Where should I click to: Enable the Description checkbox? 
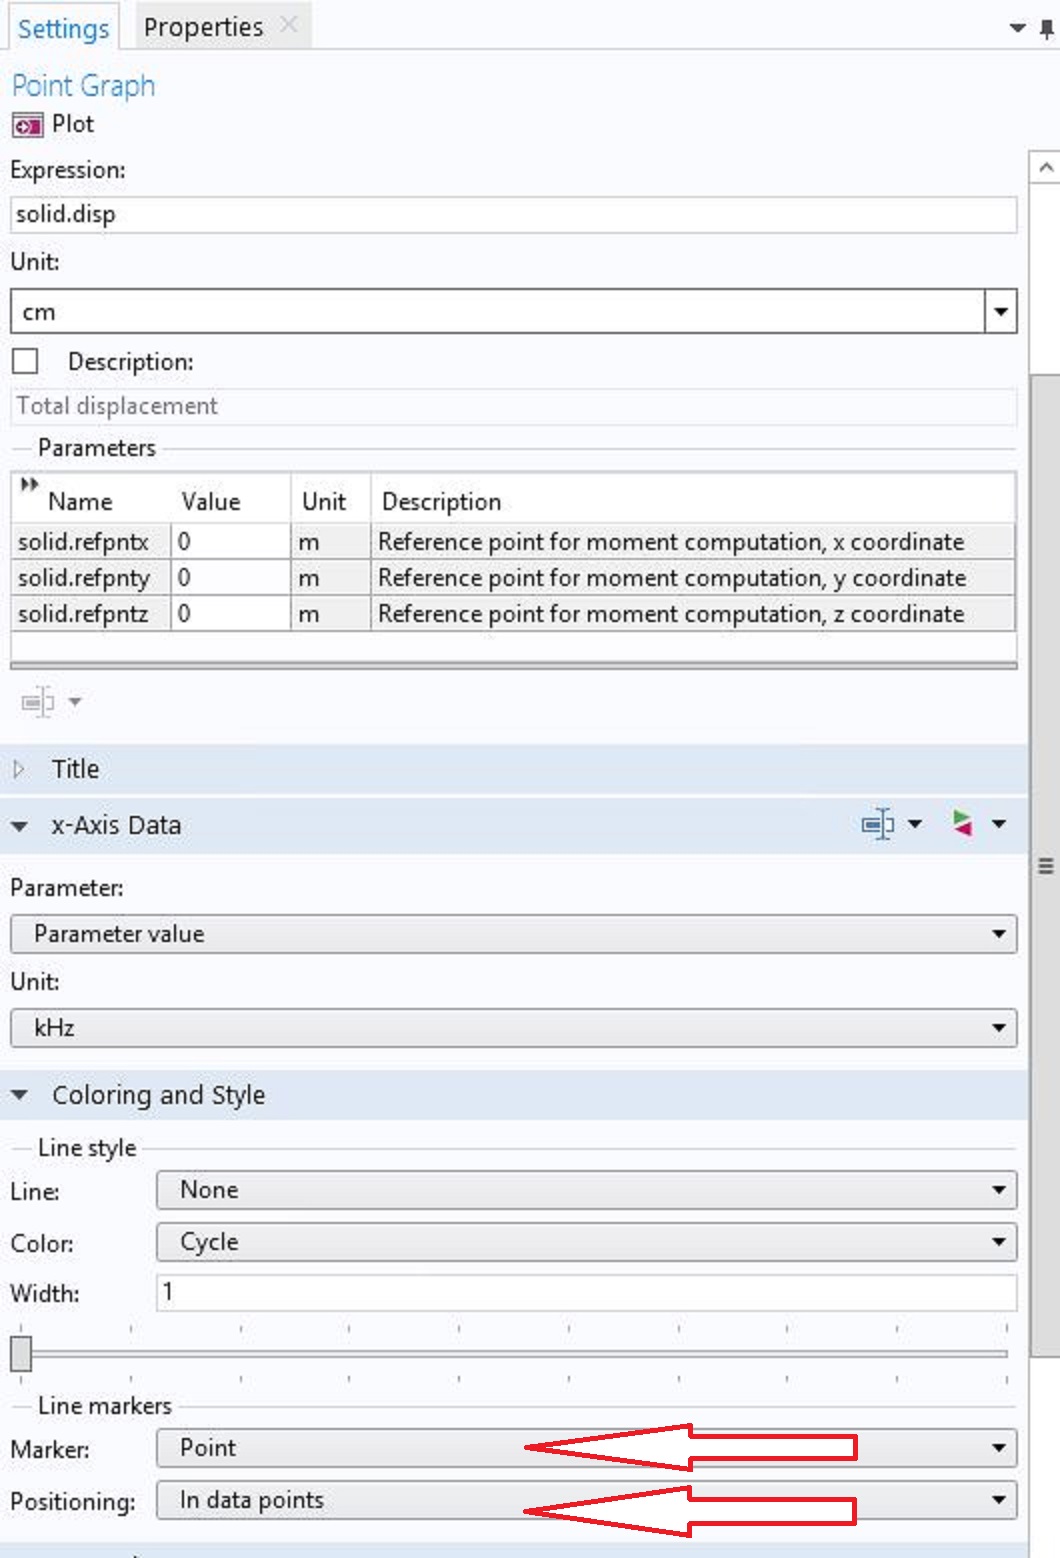25,361
